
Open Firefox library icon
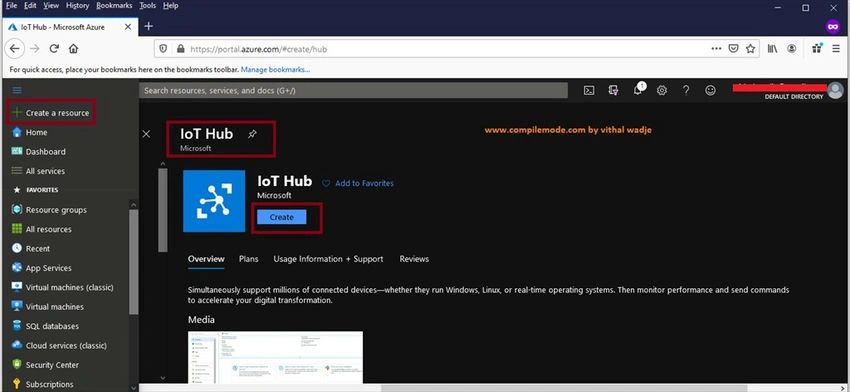click(772, 49)
